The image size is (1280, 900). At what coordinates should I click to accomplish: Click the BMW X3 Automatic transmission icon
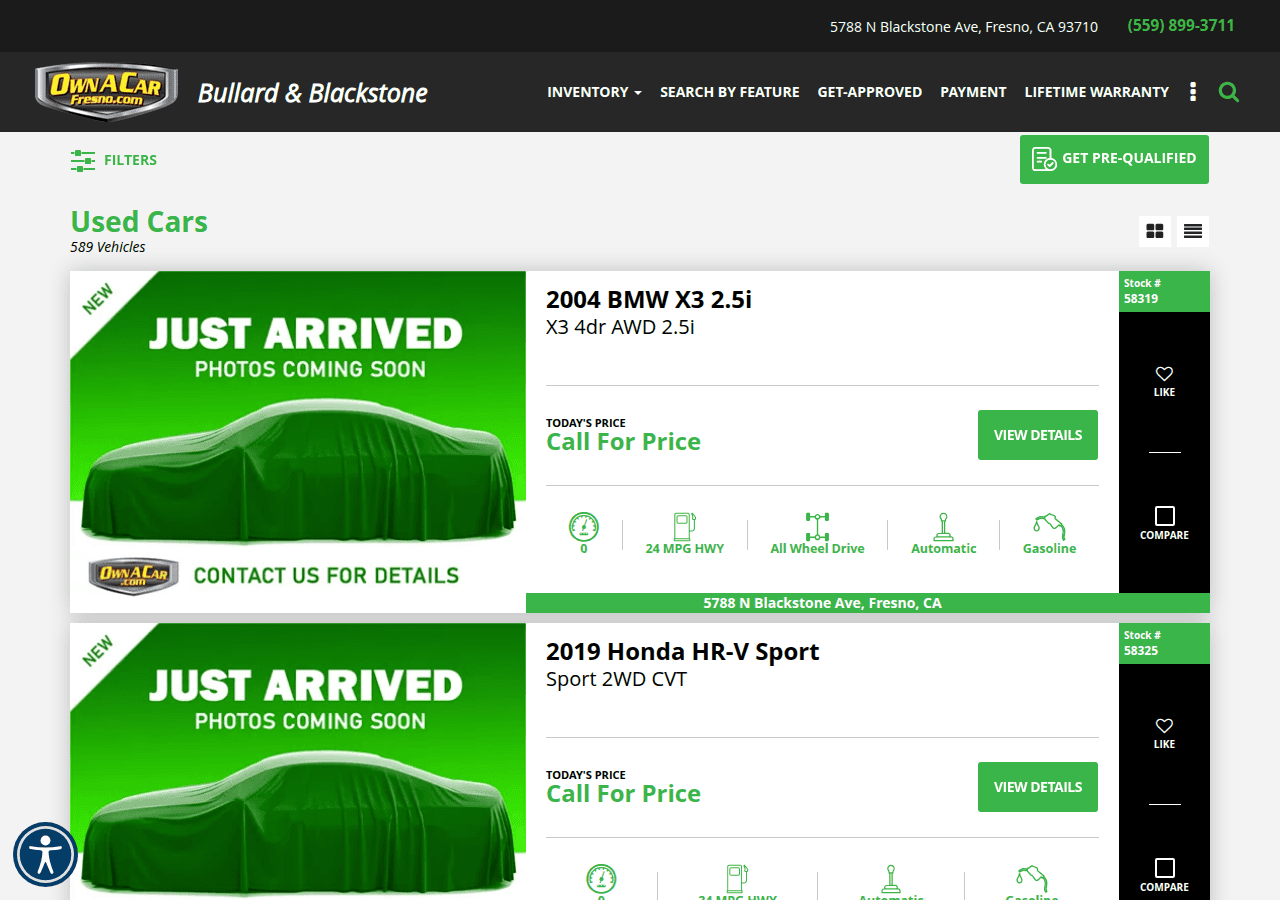click(943, 526)
